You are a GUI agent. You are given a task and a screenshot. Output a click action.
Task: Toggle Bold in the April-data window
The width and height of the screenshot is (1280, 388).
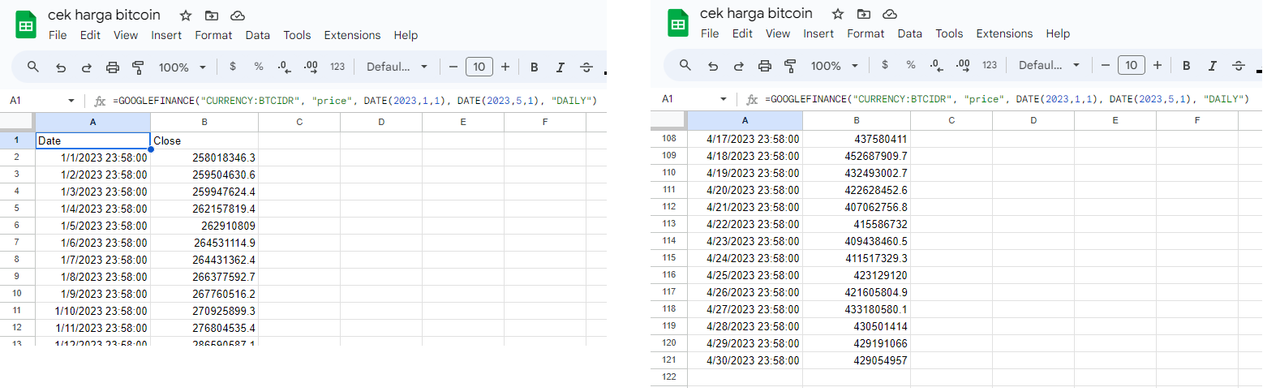[x=1186, y=65]
